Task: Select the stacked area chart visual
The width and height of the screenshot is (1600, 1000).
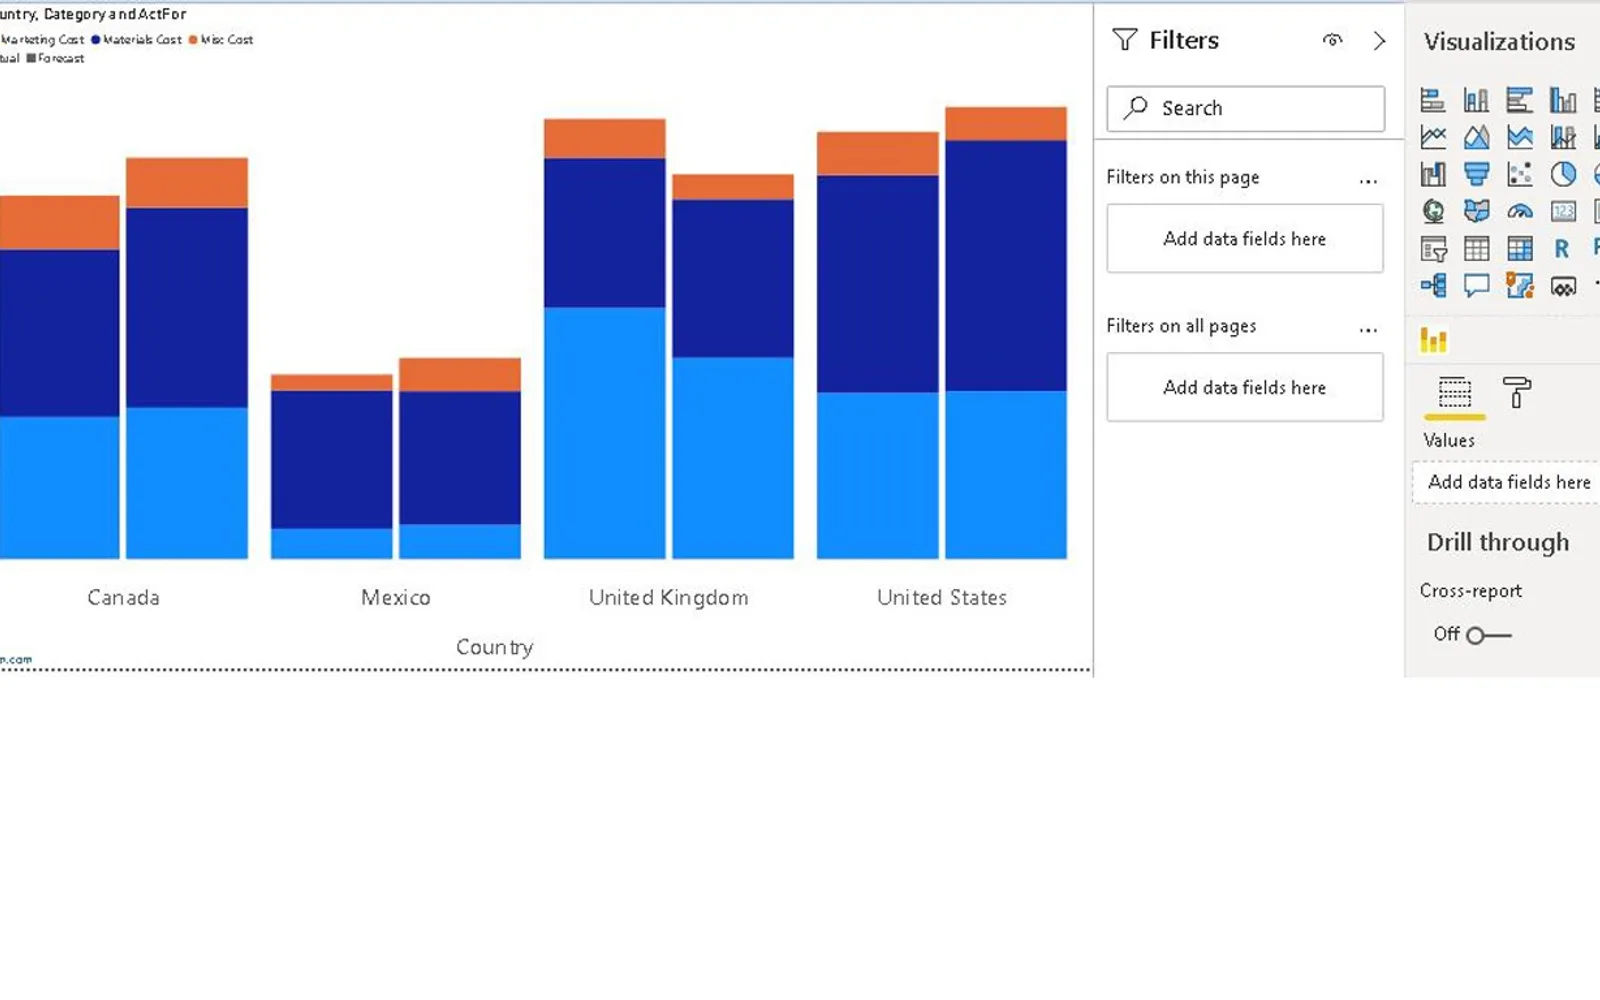Action: click(x=1519, y=137)
